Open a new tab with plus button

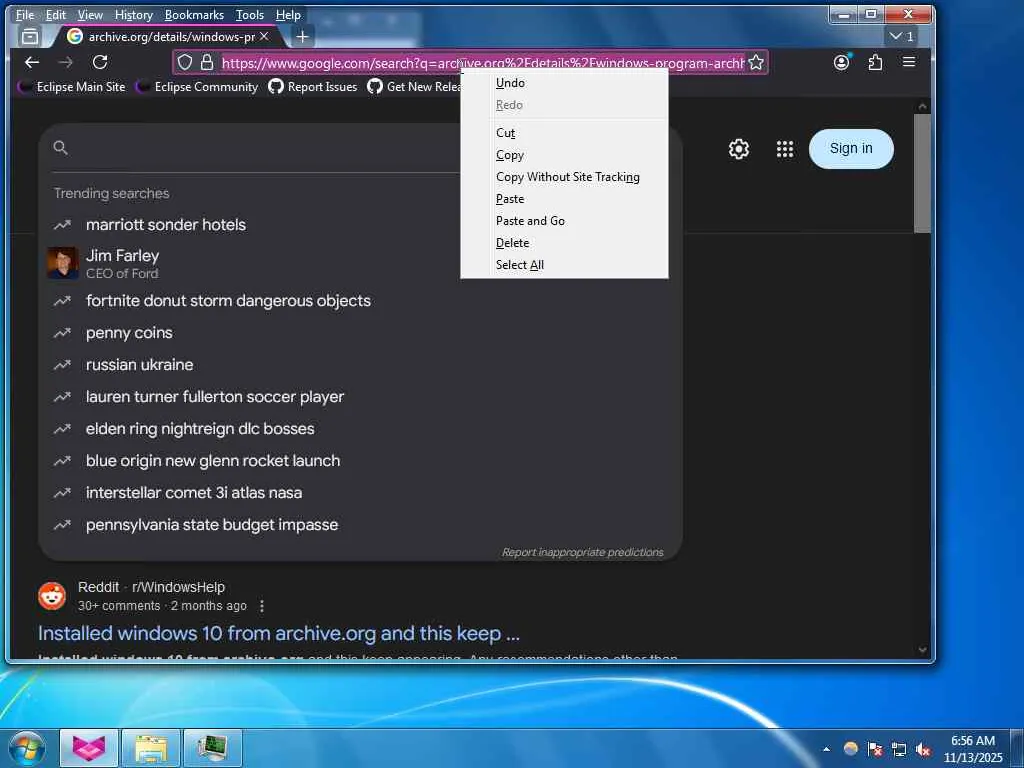coord(302,37)
